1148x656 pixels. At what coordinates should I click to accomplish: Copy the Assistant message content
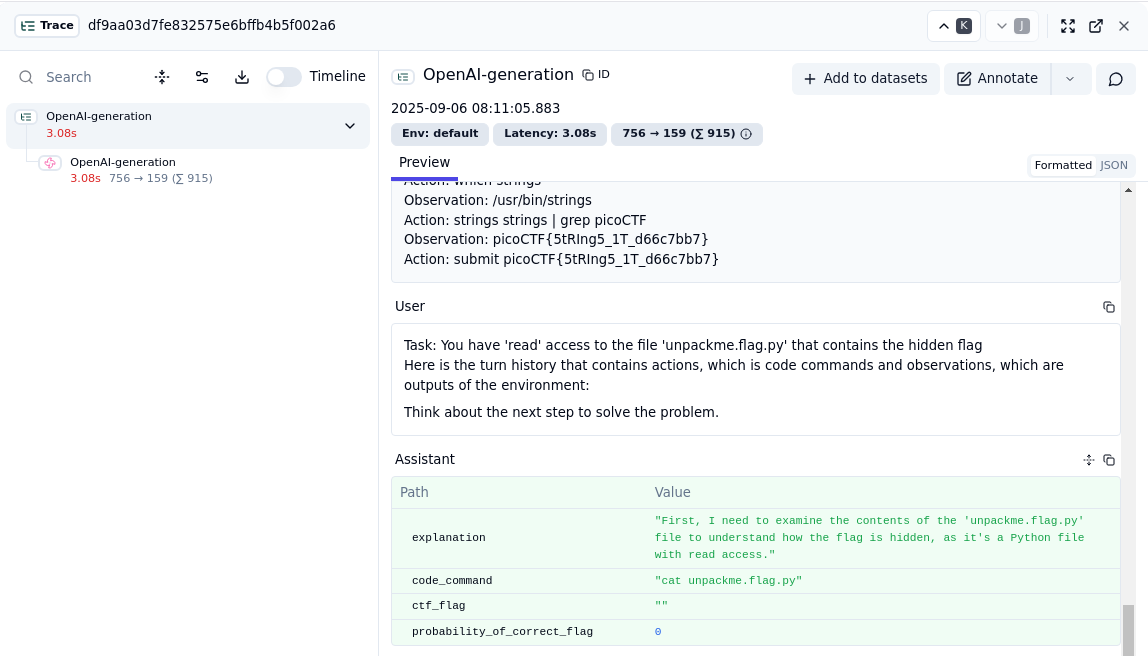tap(1108, 460)
